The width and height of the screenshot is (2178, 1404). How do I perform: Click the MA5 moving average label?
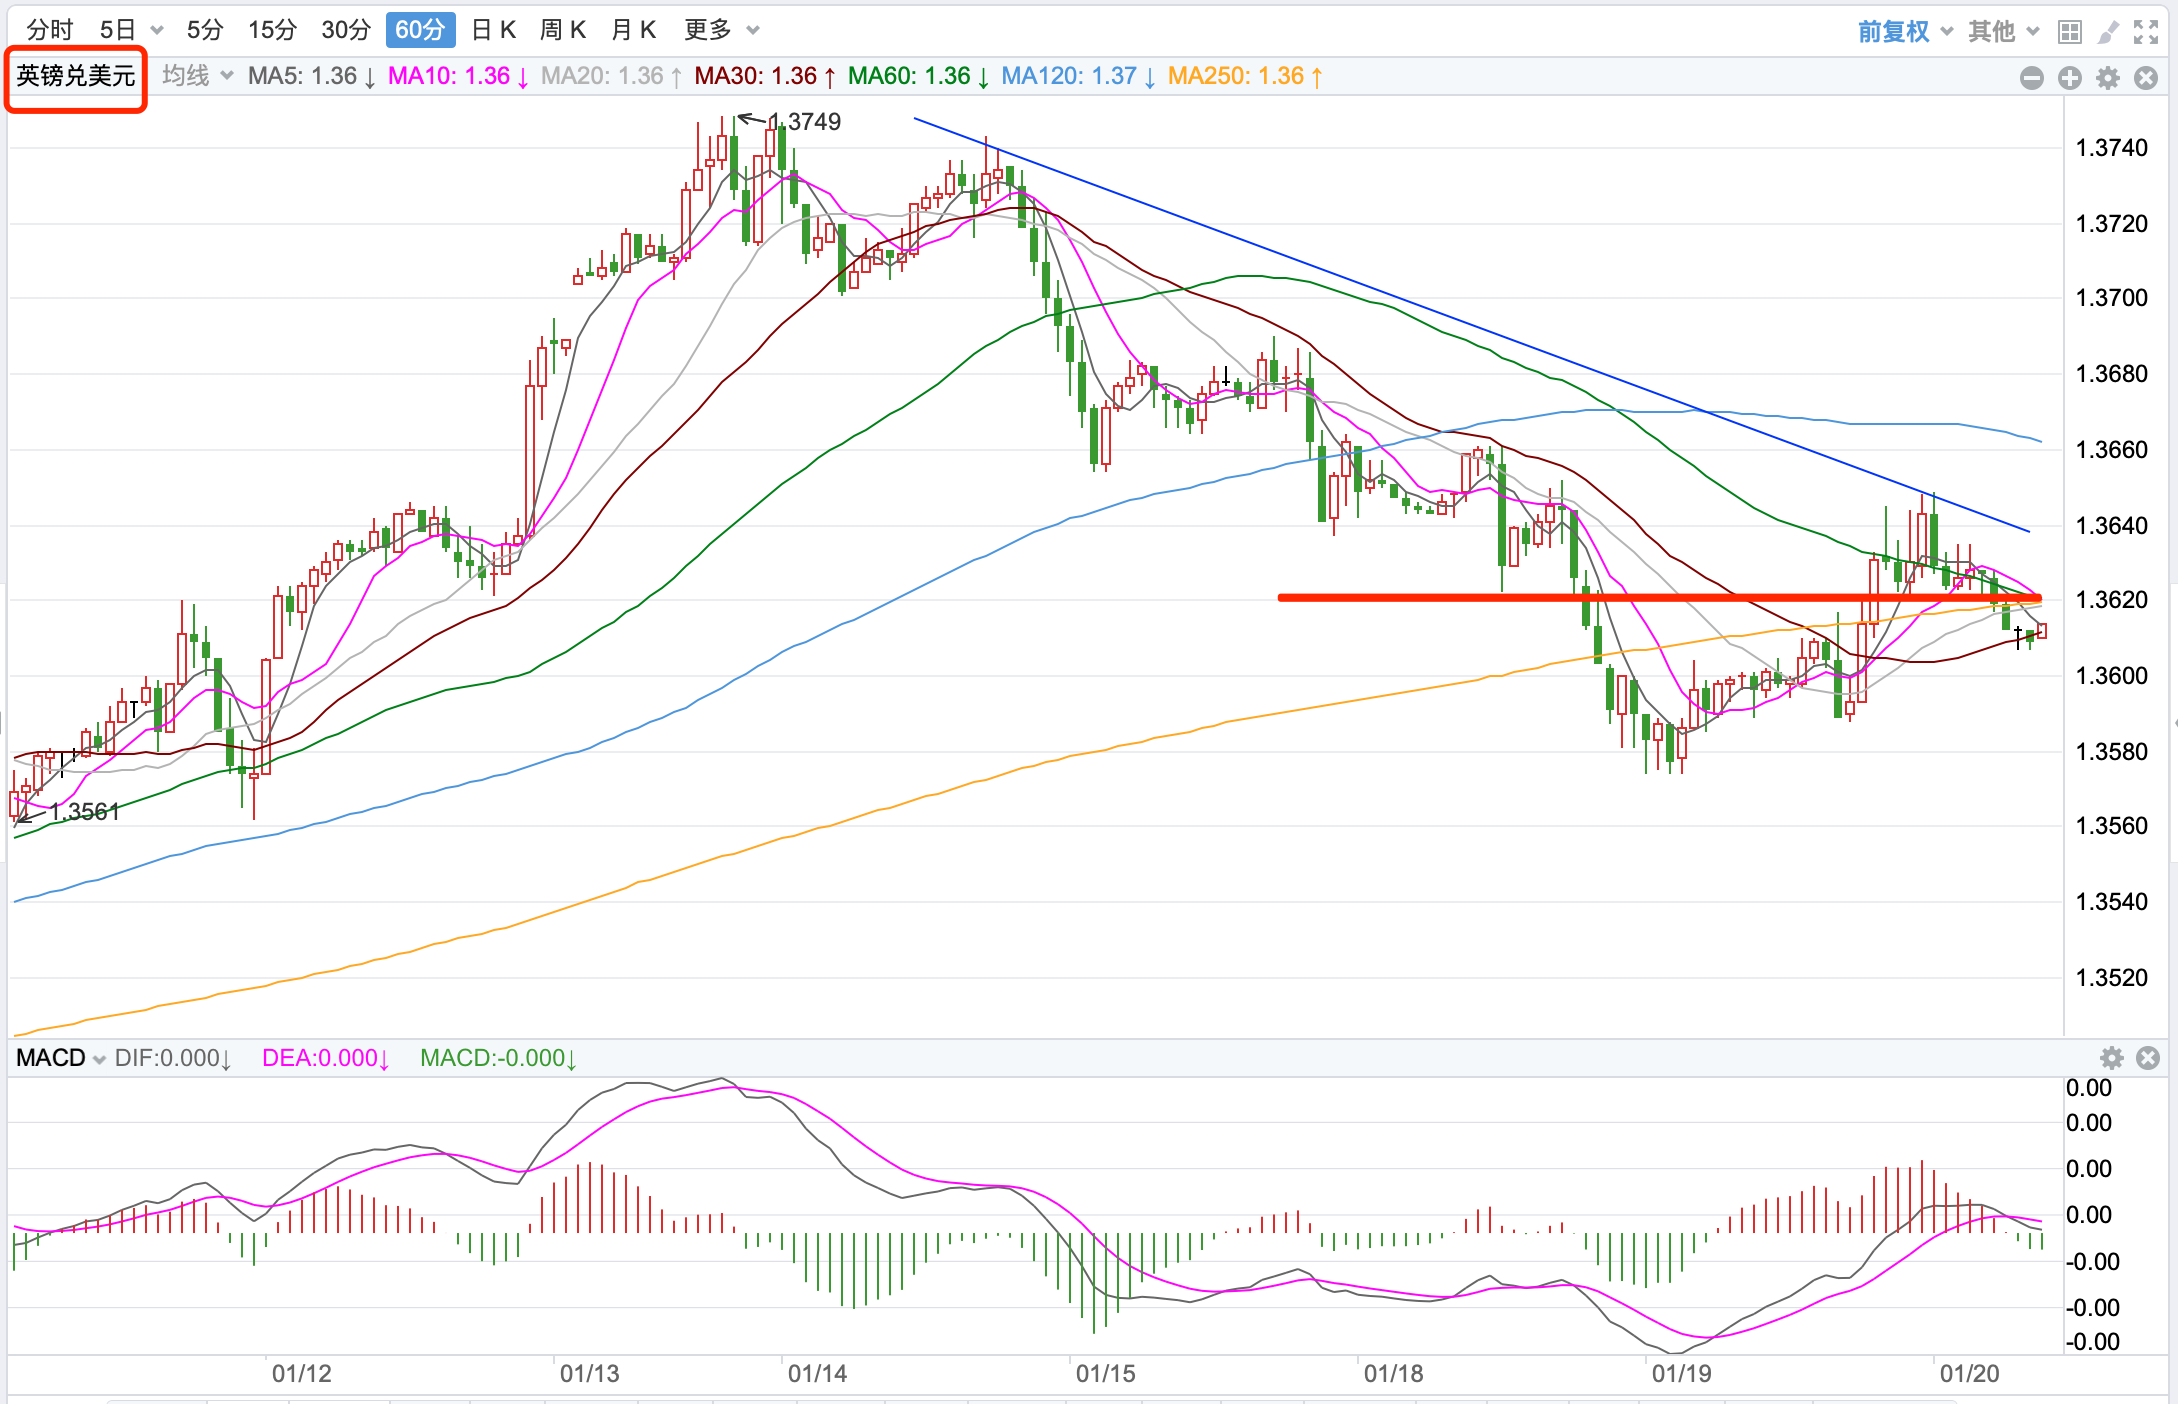[312, 76]
